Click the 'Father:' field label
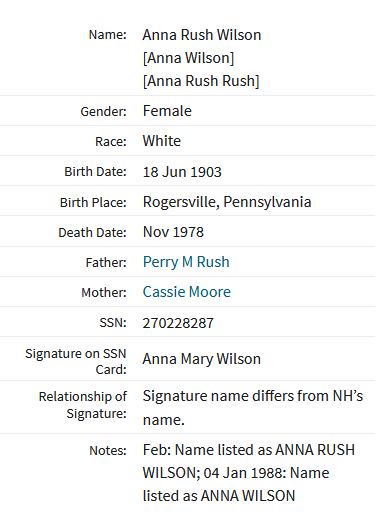Viewport: 376px width, 514px height. coord(106,263)
